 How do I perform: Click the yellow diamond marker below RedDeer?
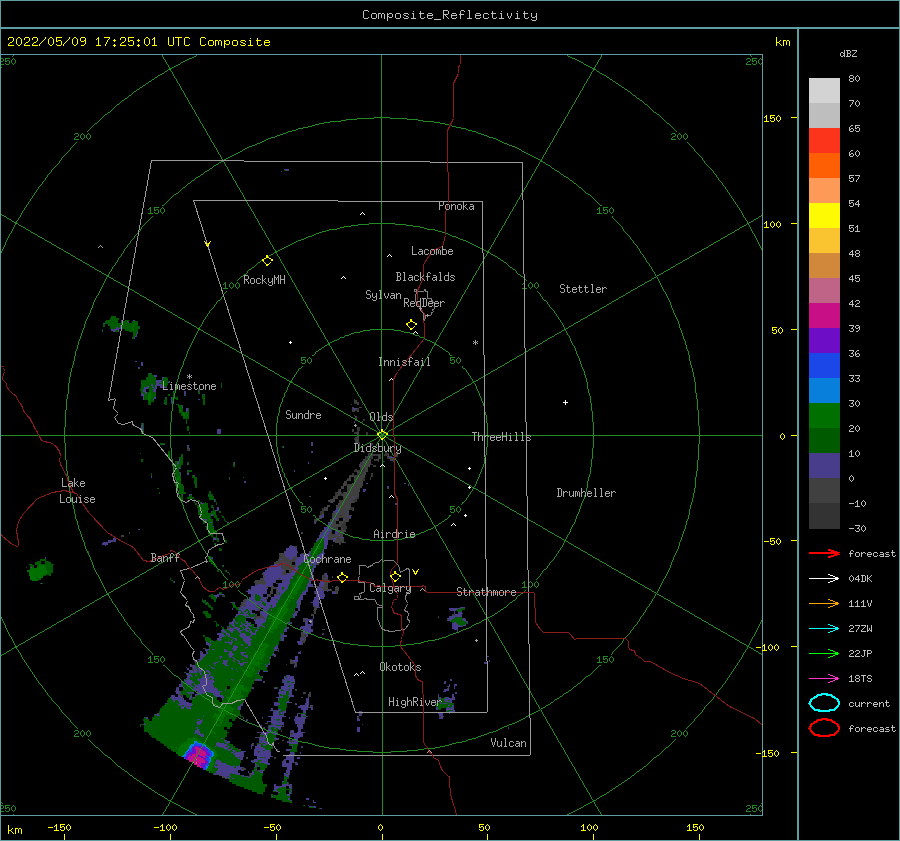tap(411, 325)
